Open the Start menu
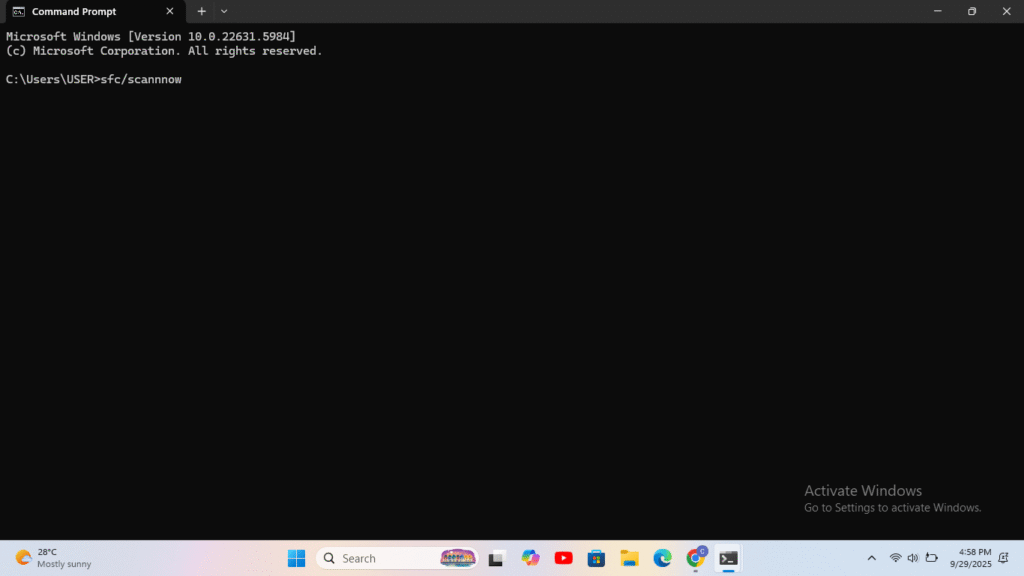The image size is (1024, 576). pyautogui.click(x=296, y=558)
